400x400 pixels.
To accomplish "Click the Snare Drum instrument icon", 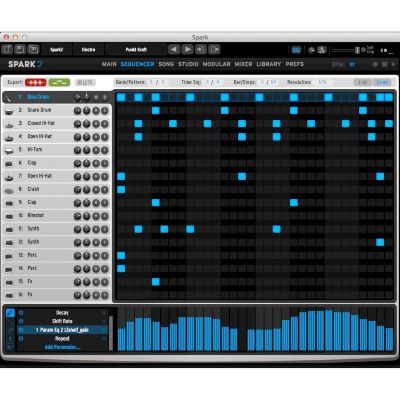I will click(9, 111).
